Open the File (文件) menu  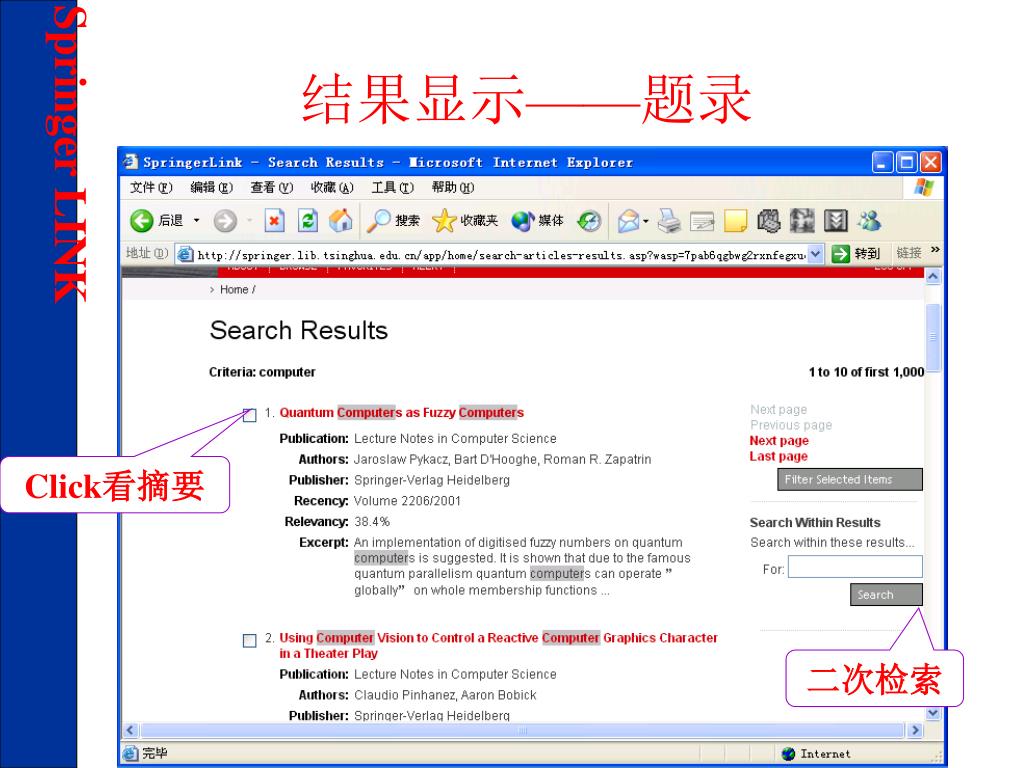point(151,187)
